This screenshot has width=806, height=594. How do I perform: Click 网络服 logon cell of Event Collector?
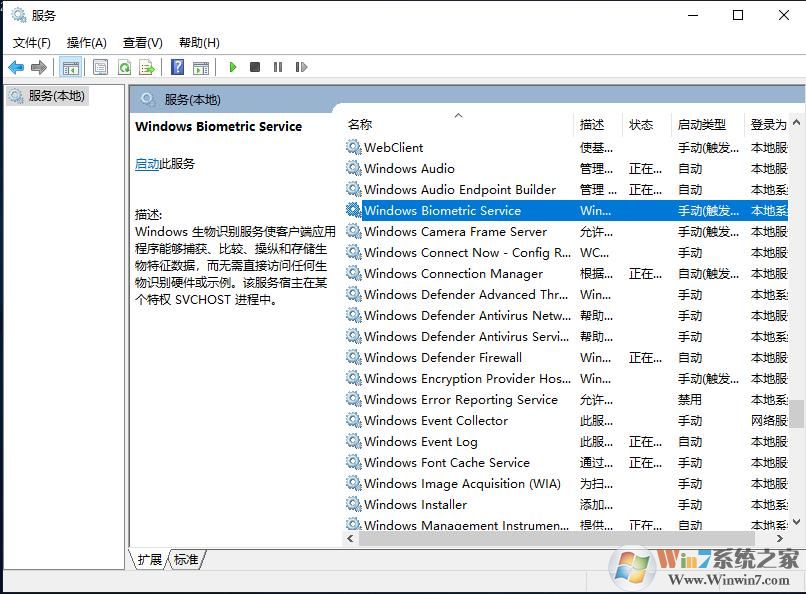pos(769,420)
